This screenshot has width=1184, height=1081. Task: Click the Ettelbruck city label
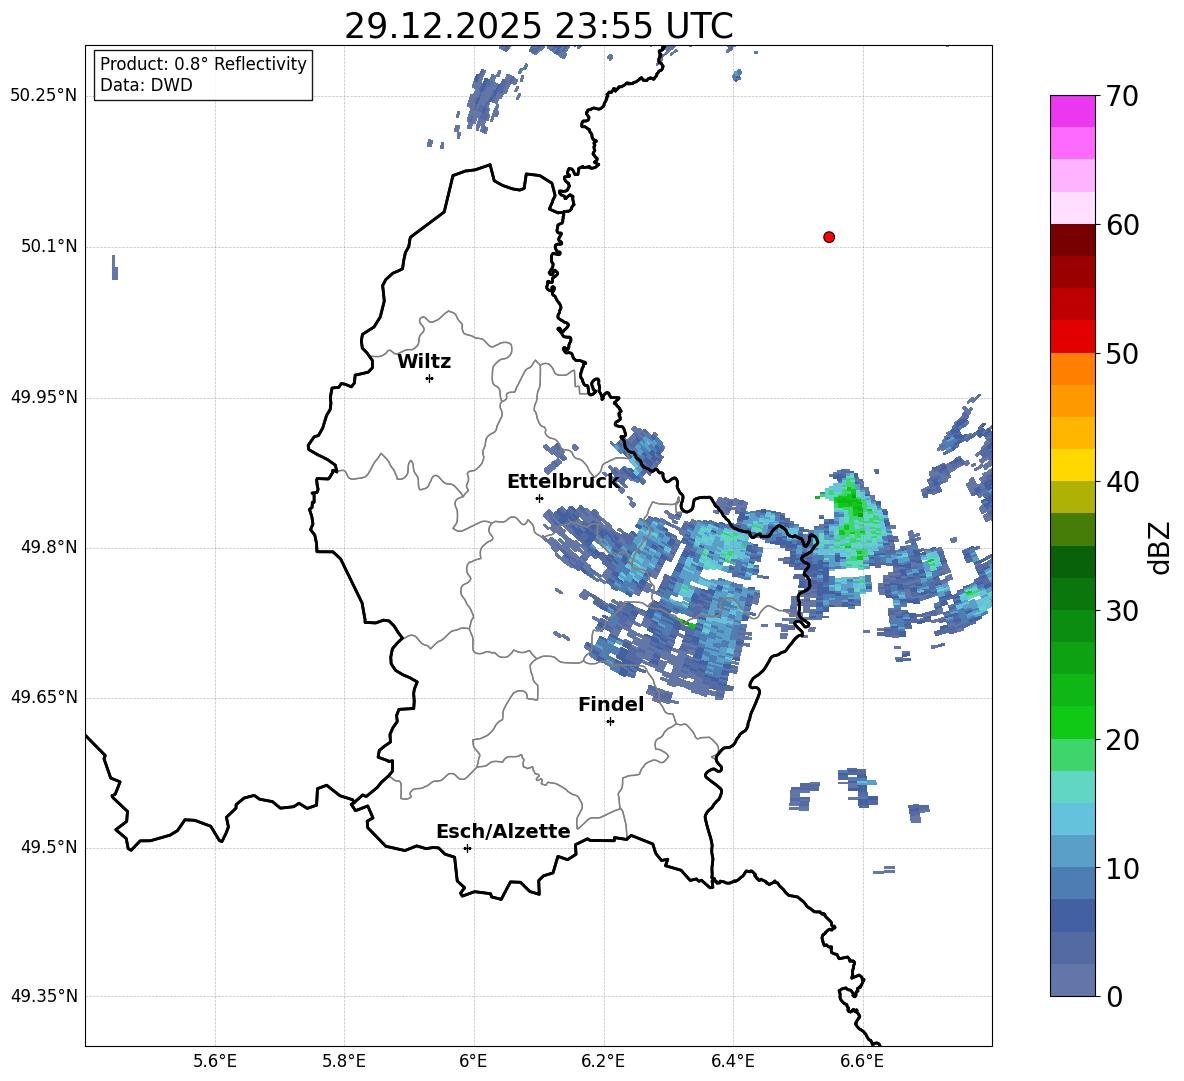tap(563, 482)
